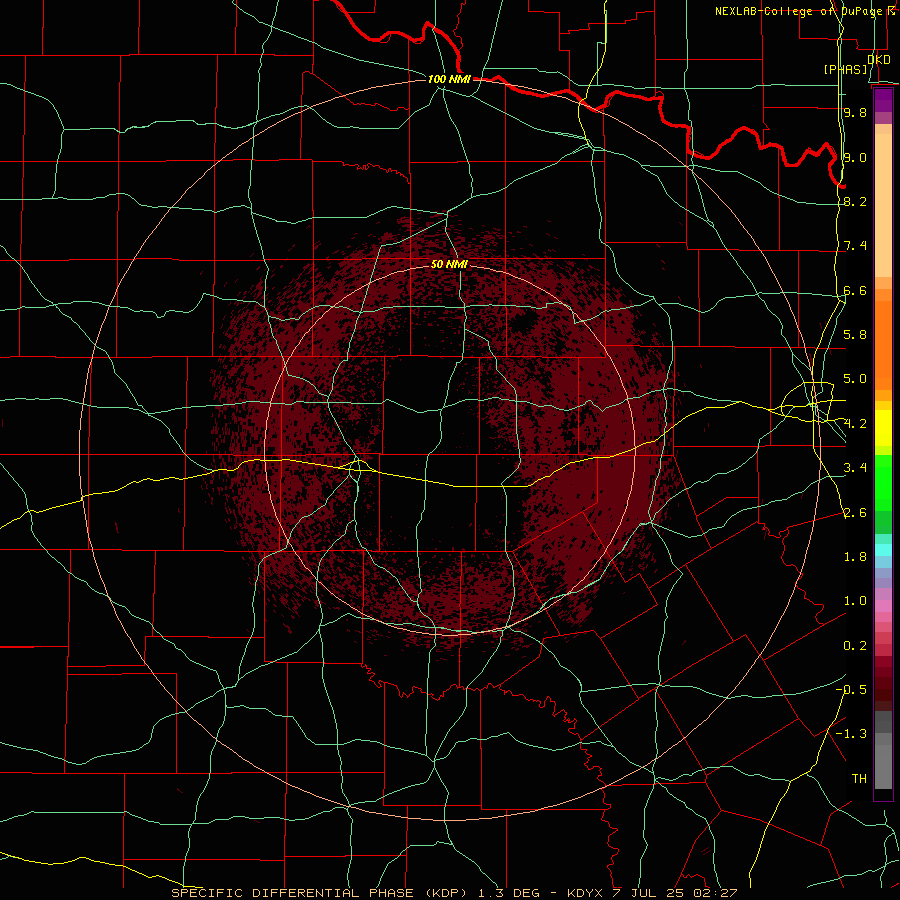Click the TH label on color scale
The height and width of the screenshot is (900, 900).
click(x=859, y=779)
